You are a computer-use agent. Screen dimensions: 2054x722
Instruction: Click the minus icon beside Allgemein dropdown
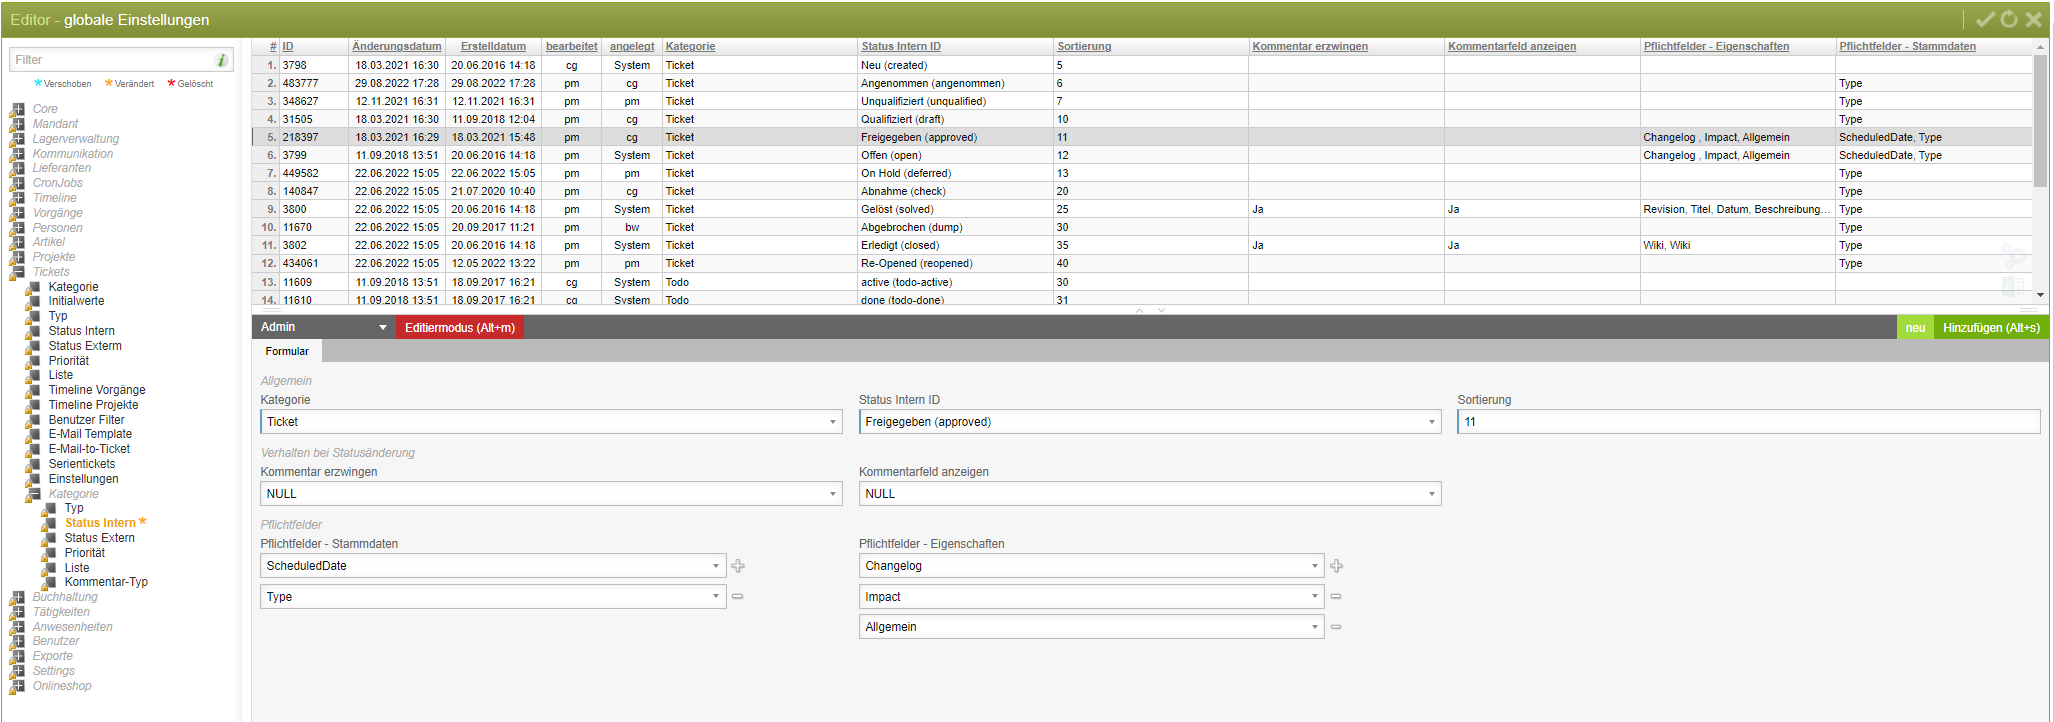(x=1336, y=627)
